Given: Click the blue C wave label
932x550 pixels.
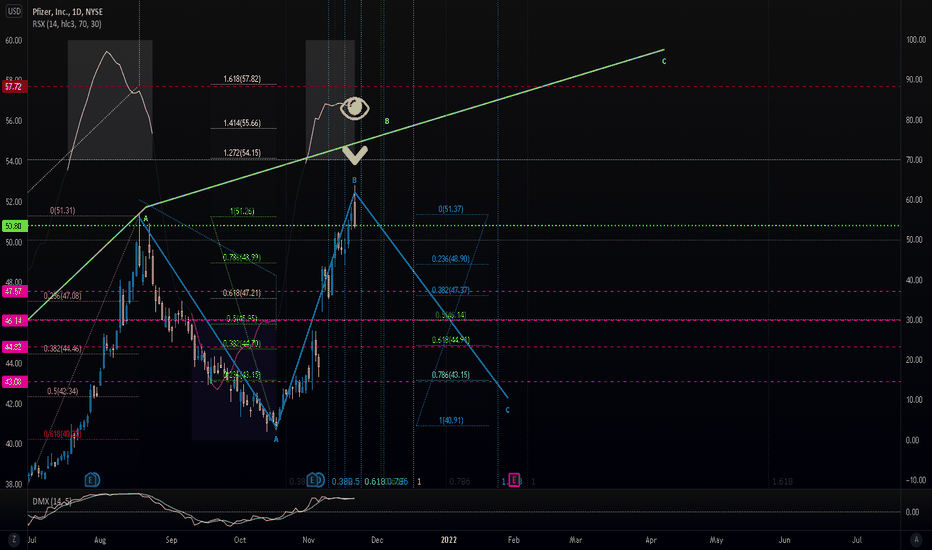Looking at the screenshot, I should click(x=507, y=410).
